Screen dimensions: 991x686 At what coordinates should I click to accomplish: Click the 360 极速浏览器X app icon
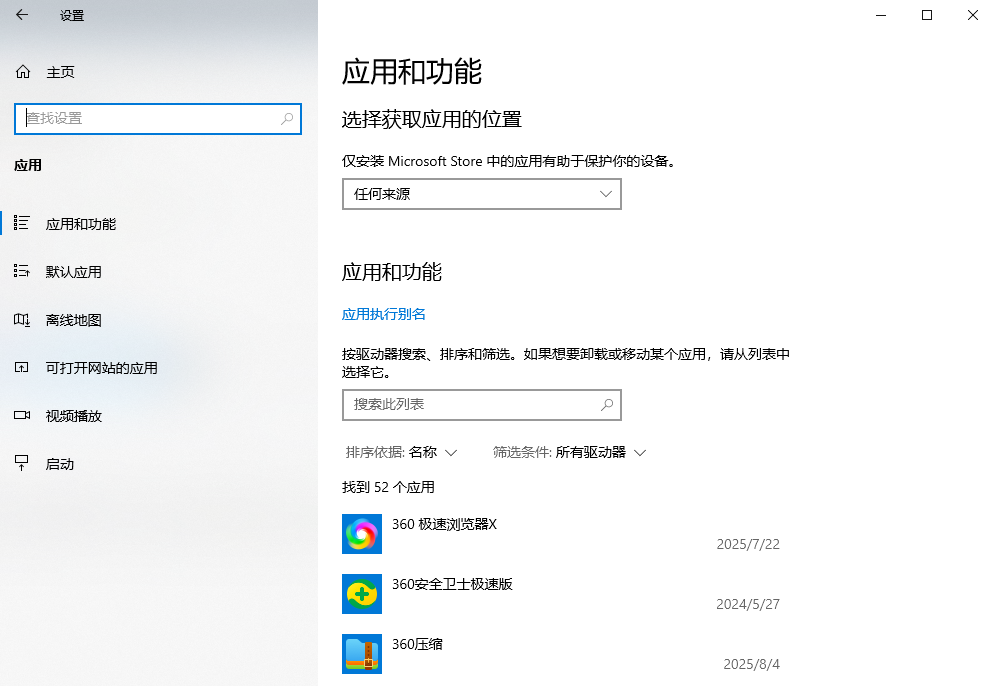click(x=362, y=534)
